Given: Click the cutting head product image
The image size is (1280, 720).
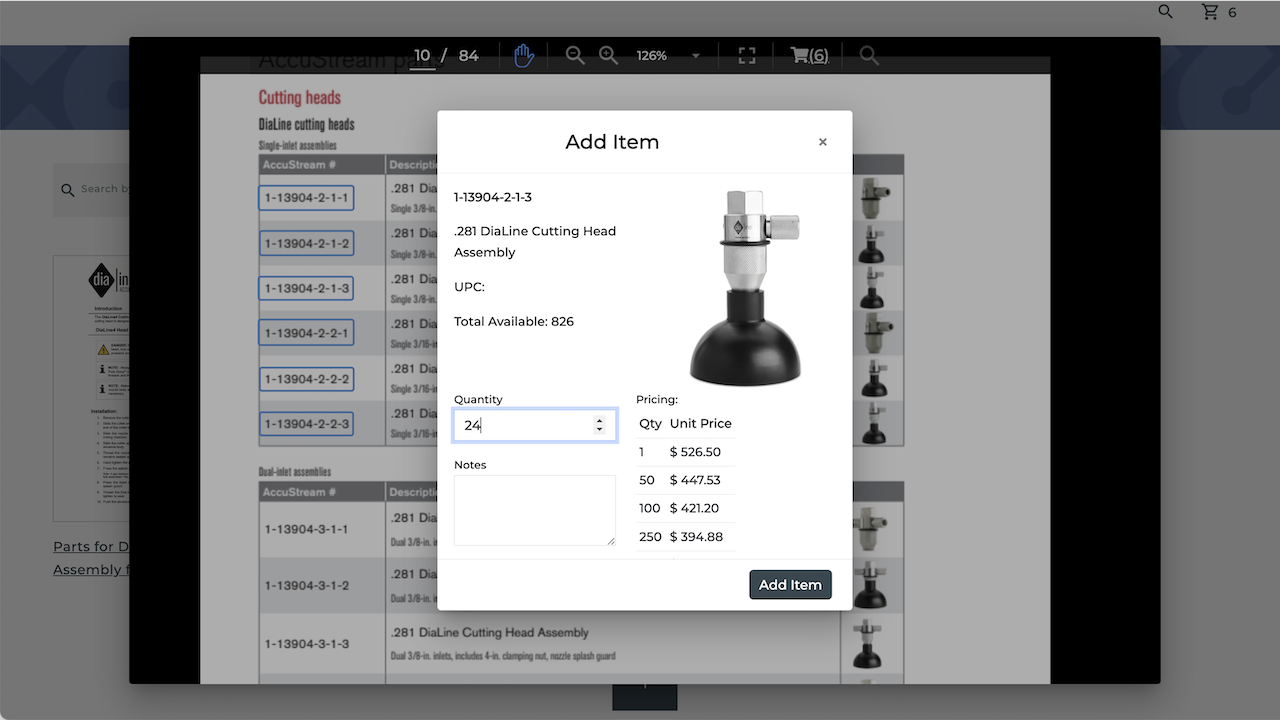Looking at the screenshot, I should pos(745,287).
